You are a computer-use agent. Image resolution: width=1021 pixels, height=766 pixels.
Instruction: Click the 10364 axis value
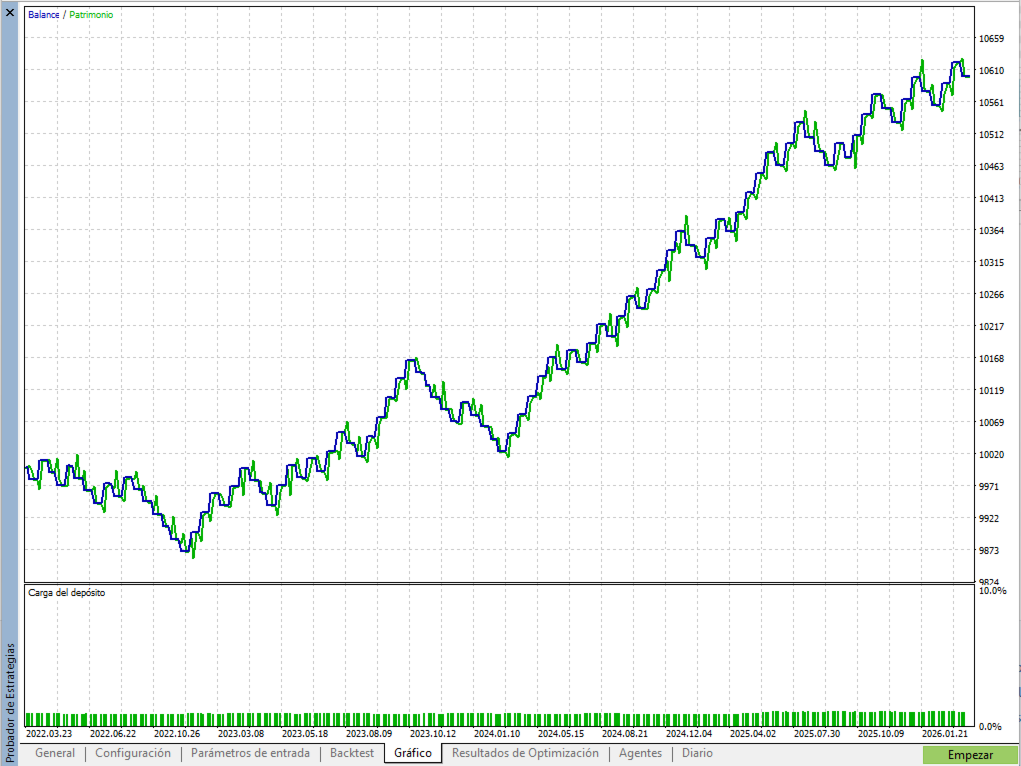coord(991,230)
